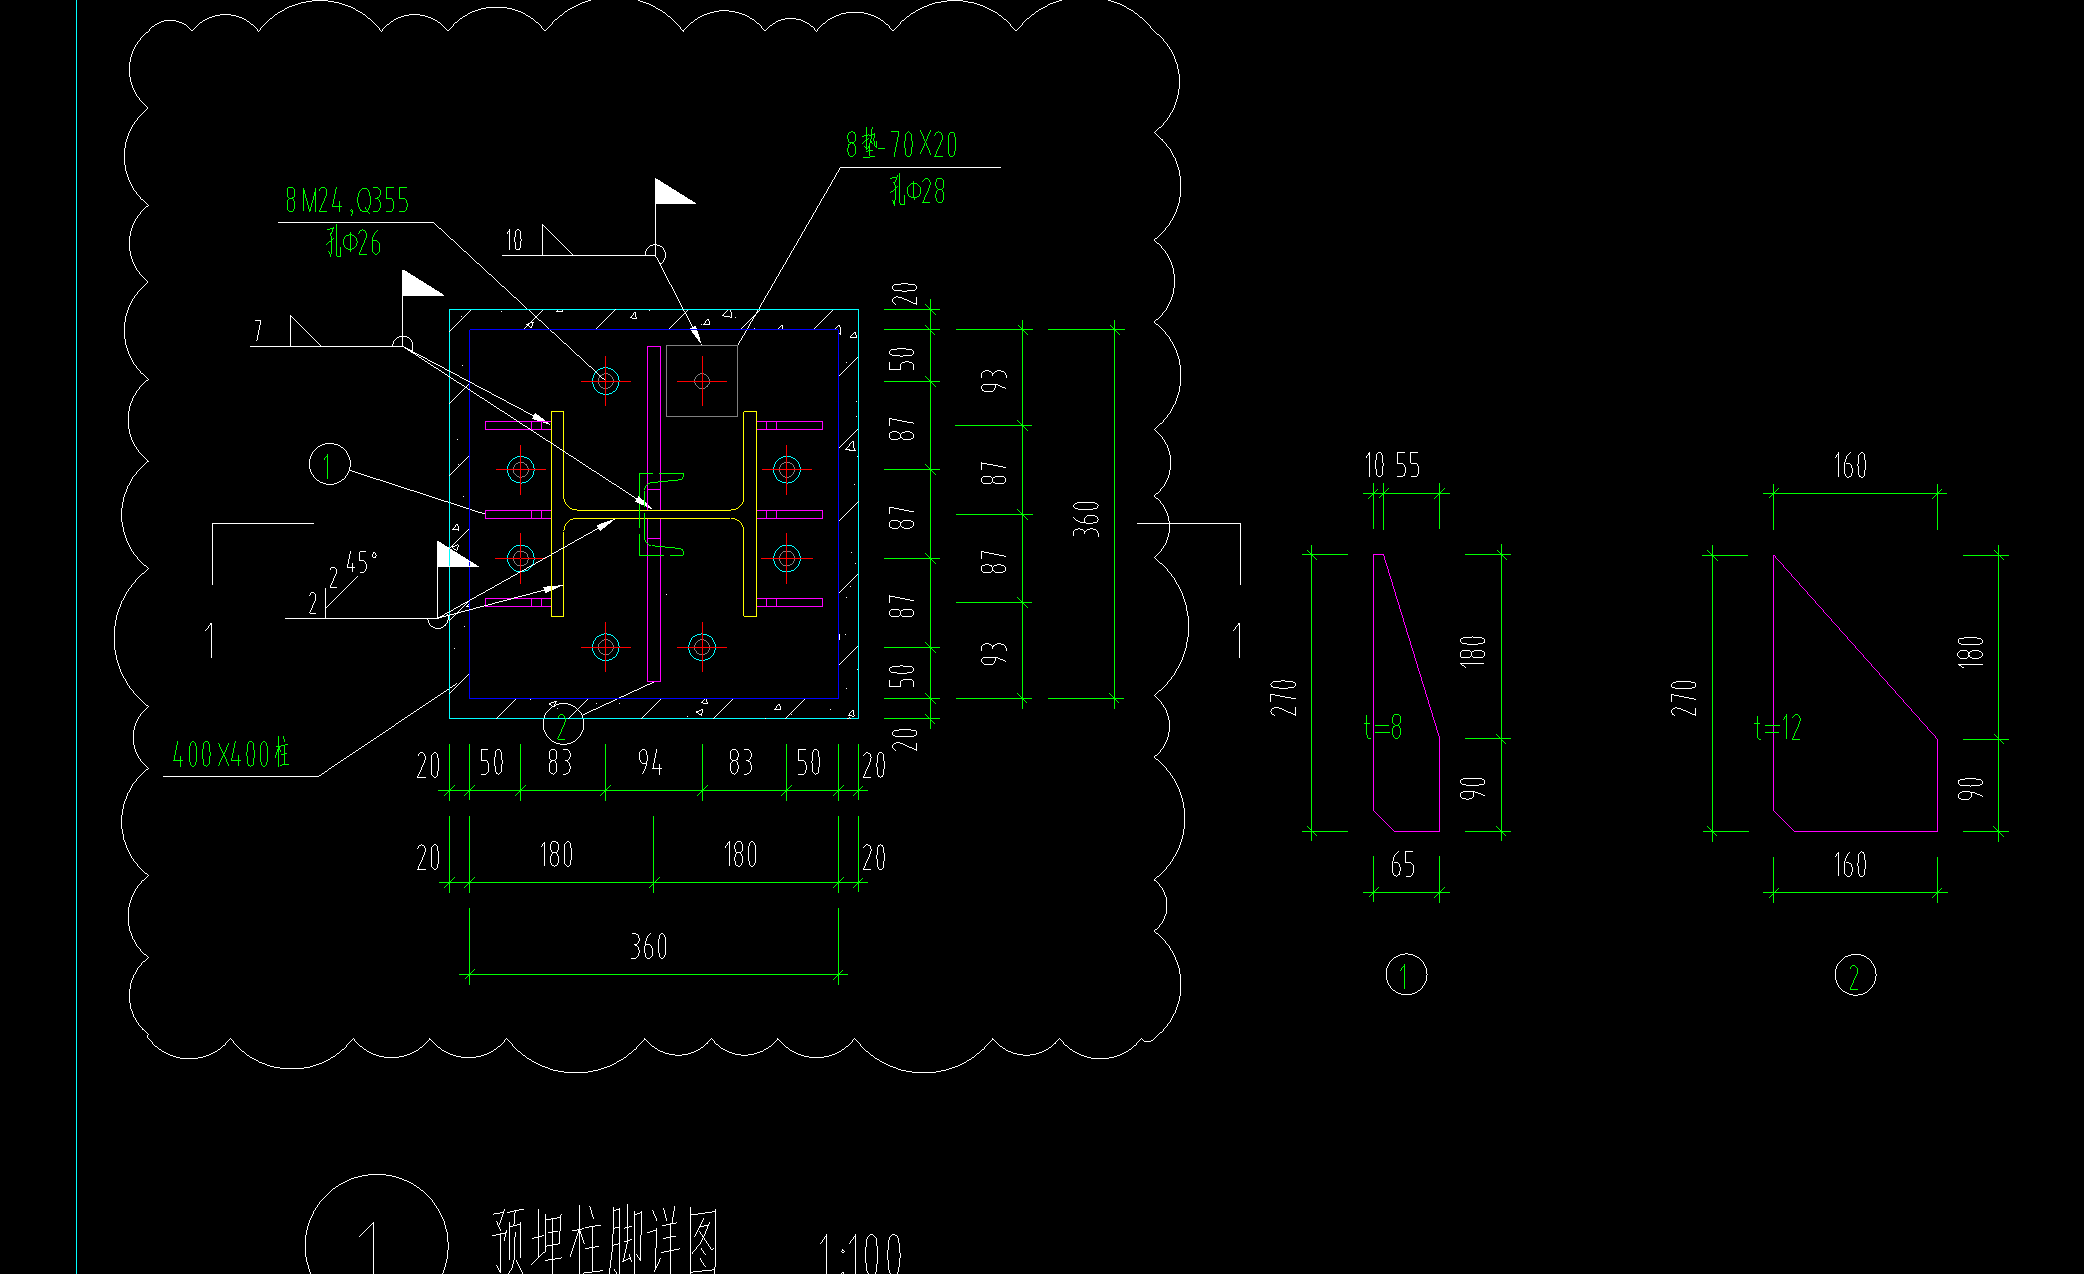This screenshot has height=1274, width=2084.
Task: Click the drawing title "预埋柱脚详图"
Action: (x=606, y=1240)
